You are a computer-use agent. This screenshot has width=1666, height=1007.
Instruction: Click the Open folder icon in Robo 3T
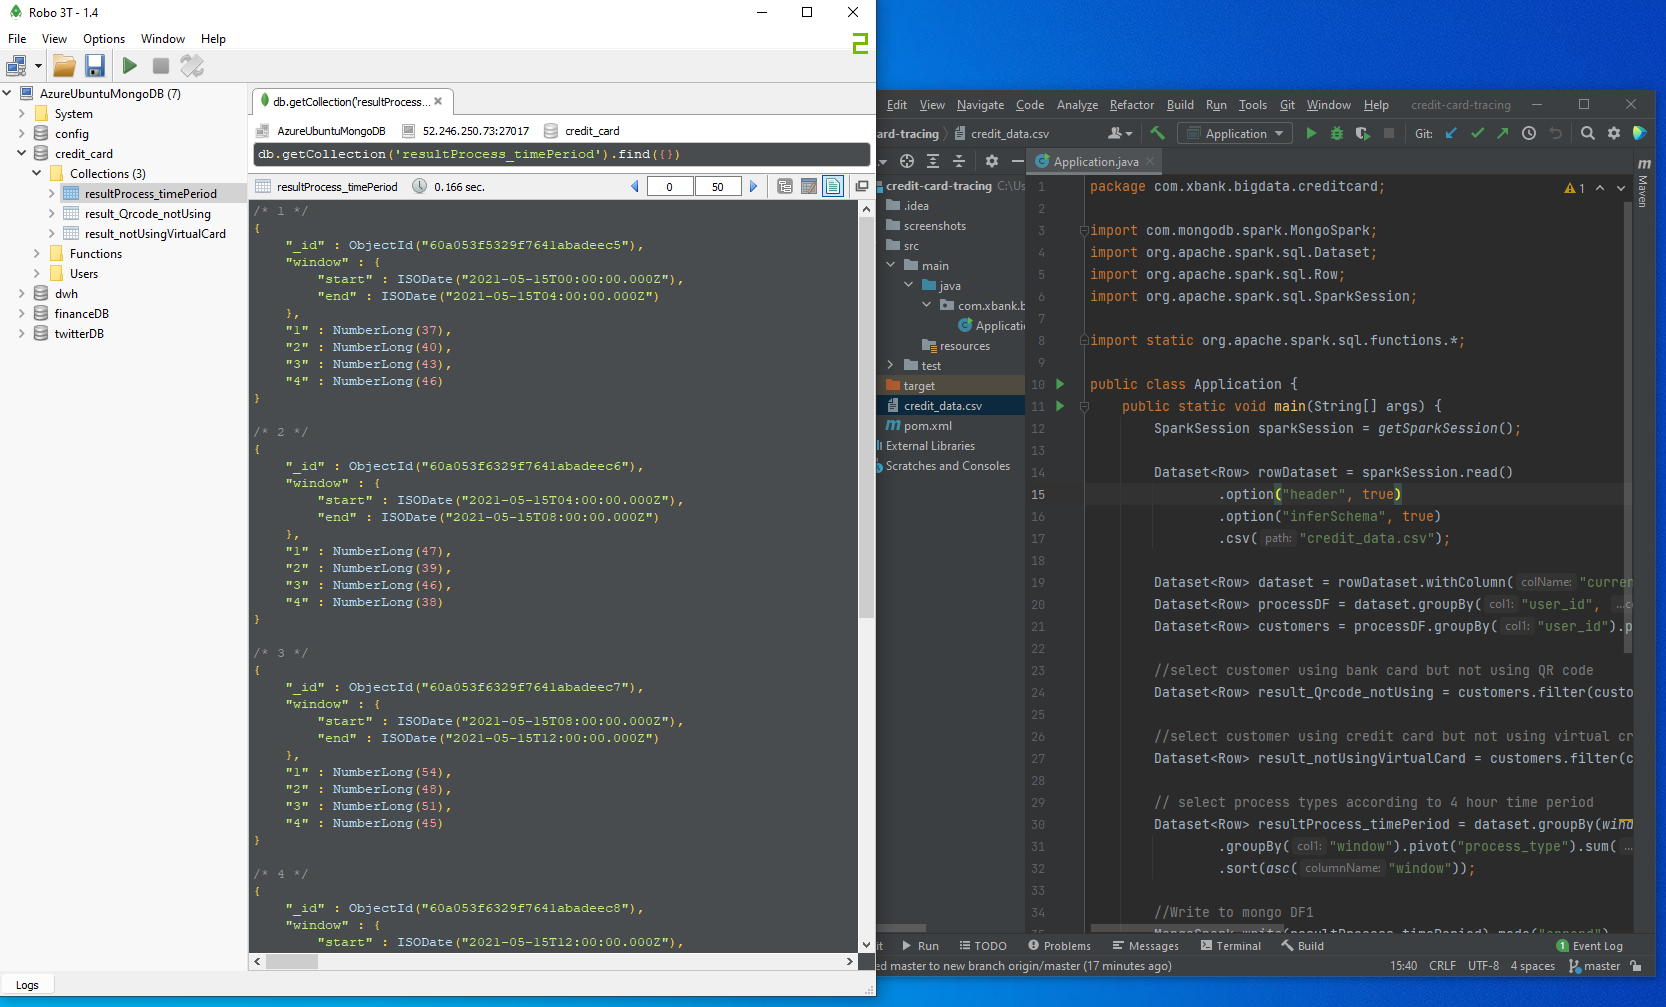click(x=64, y=66)
